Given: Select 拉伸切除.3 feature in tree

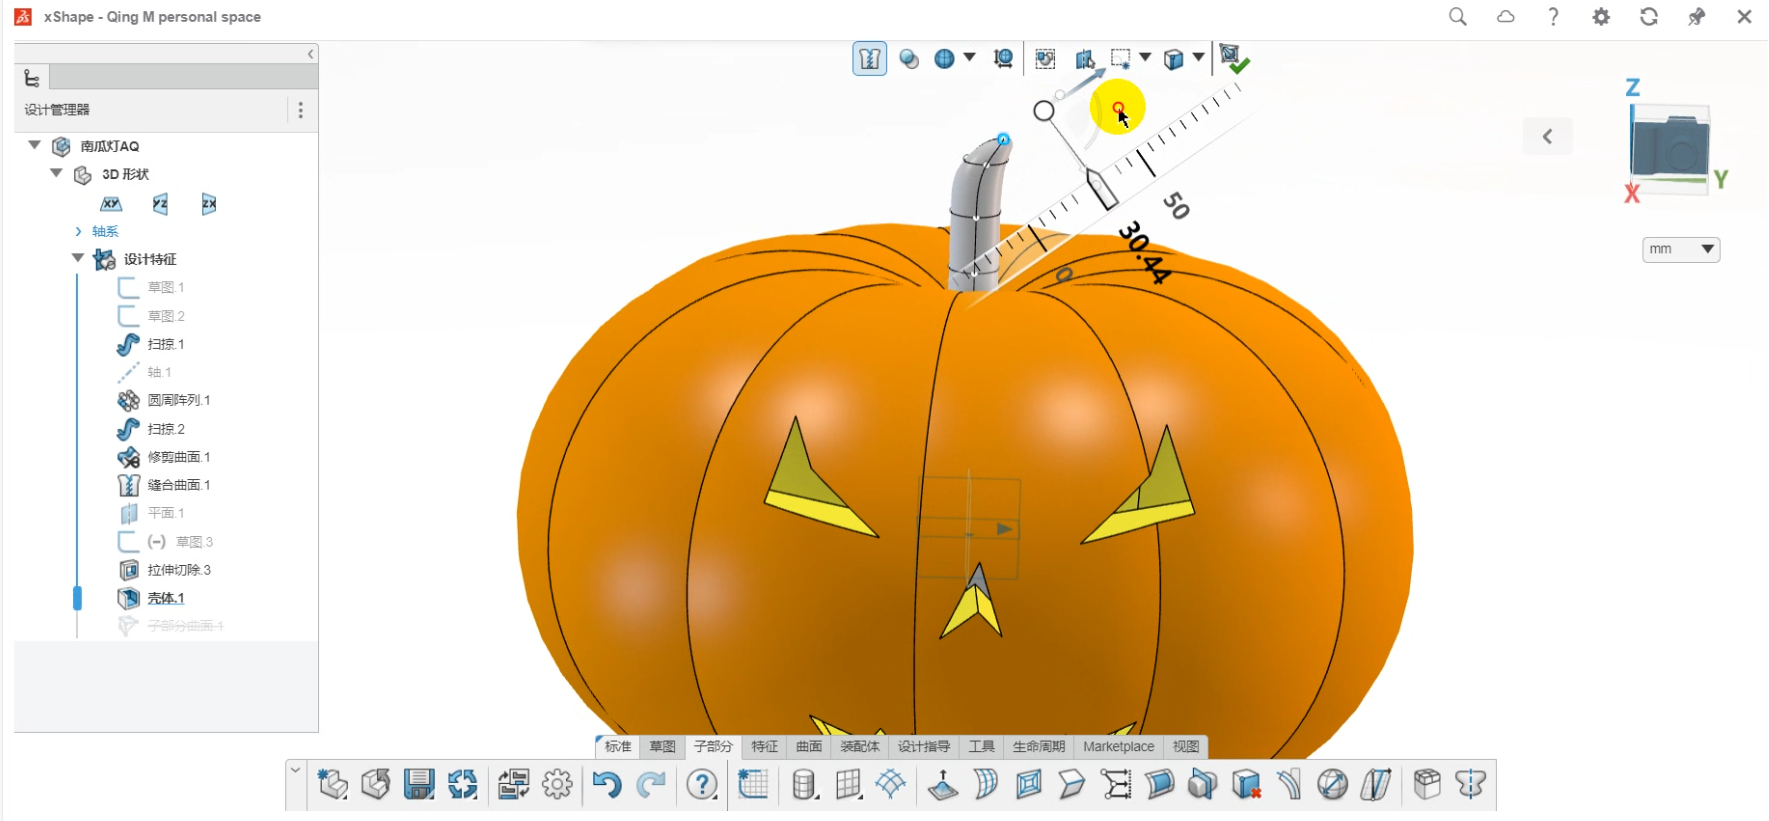Looking at the screenshot, I should (179, 570).
